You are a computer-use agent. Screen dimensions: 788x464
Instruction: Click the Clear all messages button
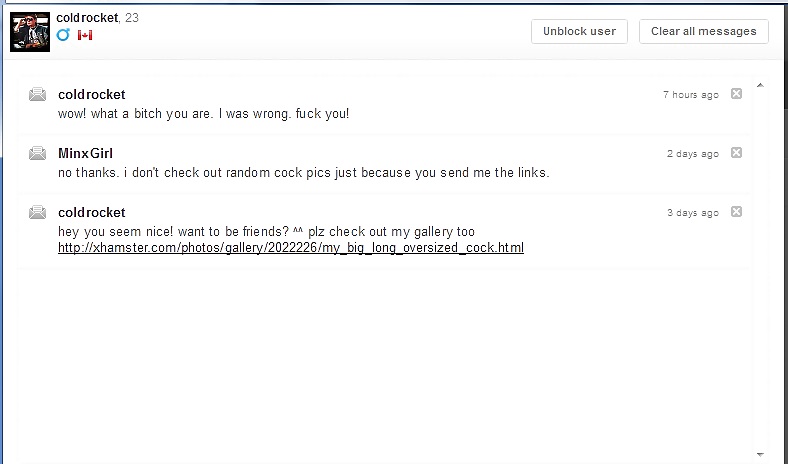point(704,31)
